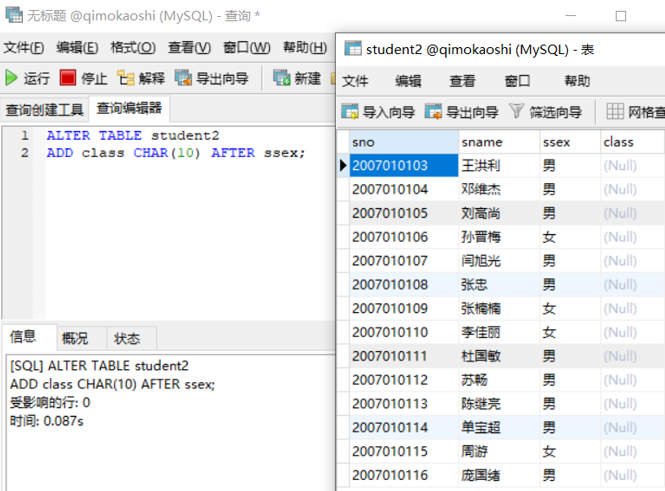This screenshot has width=665, height=491.
Task: Select cell 2007010108
Action: pos(403,285)
